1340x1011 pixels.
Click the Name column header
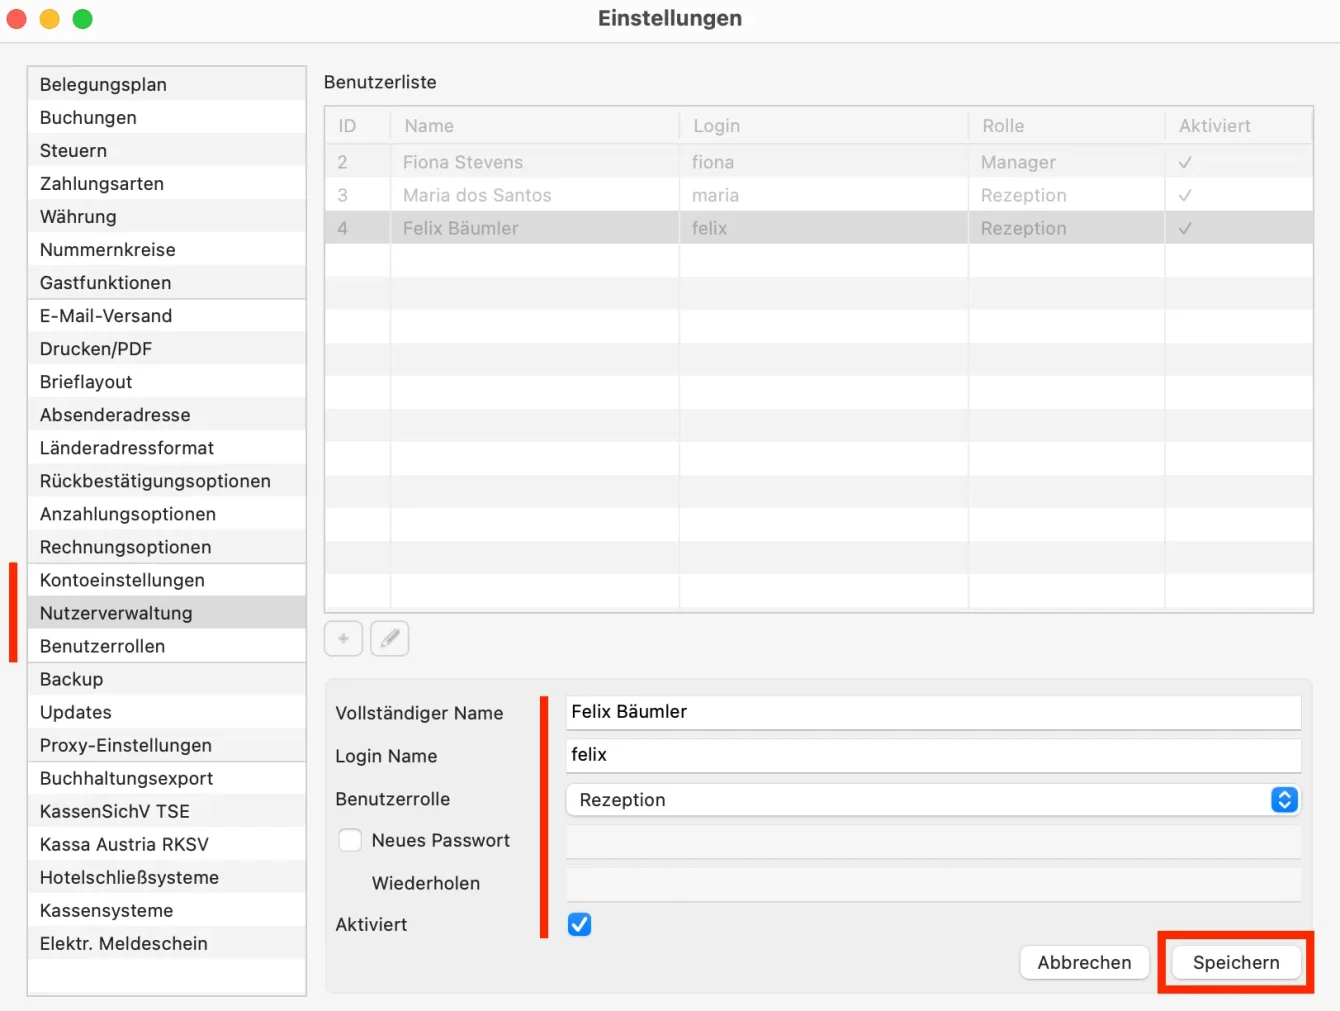[535, 125]
